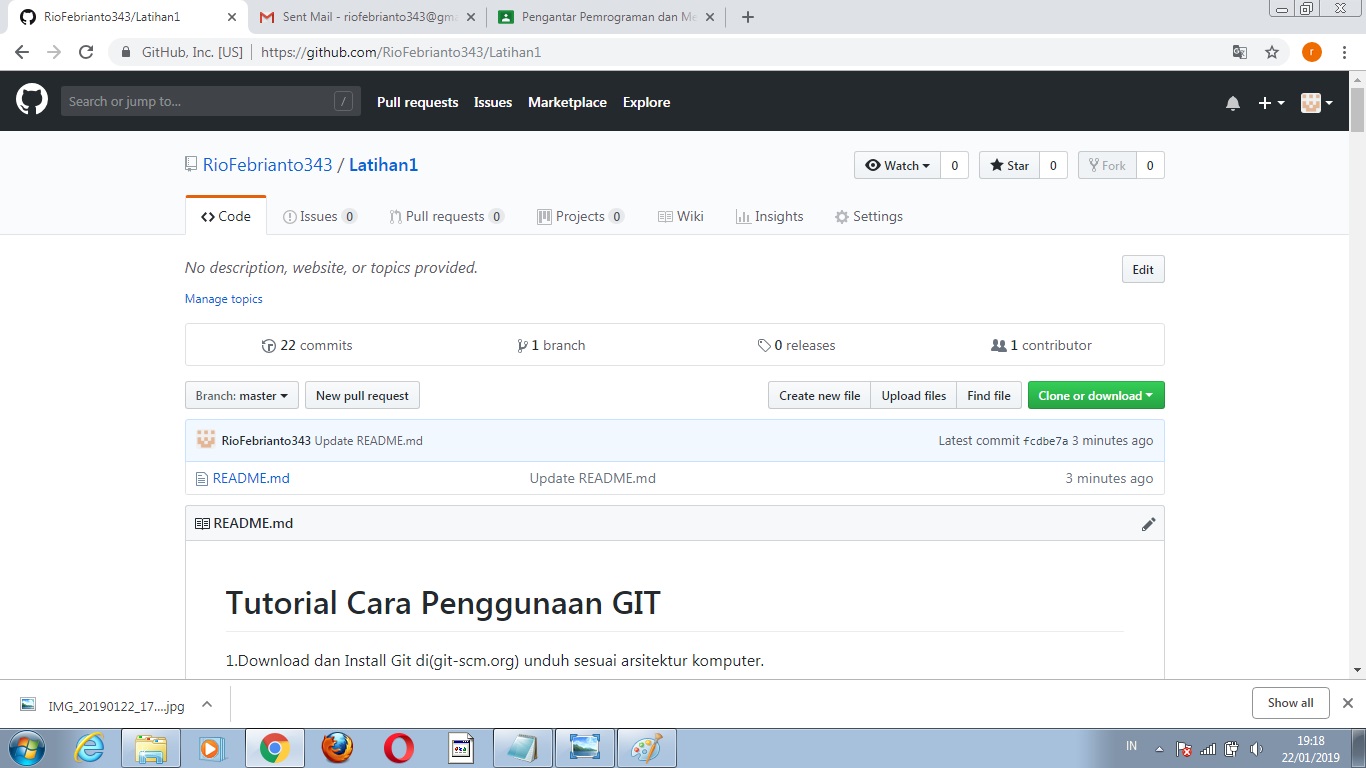
Task: Reload the page in Chrome
Action: pyautogui.click(x=86, y=52)
